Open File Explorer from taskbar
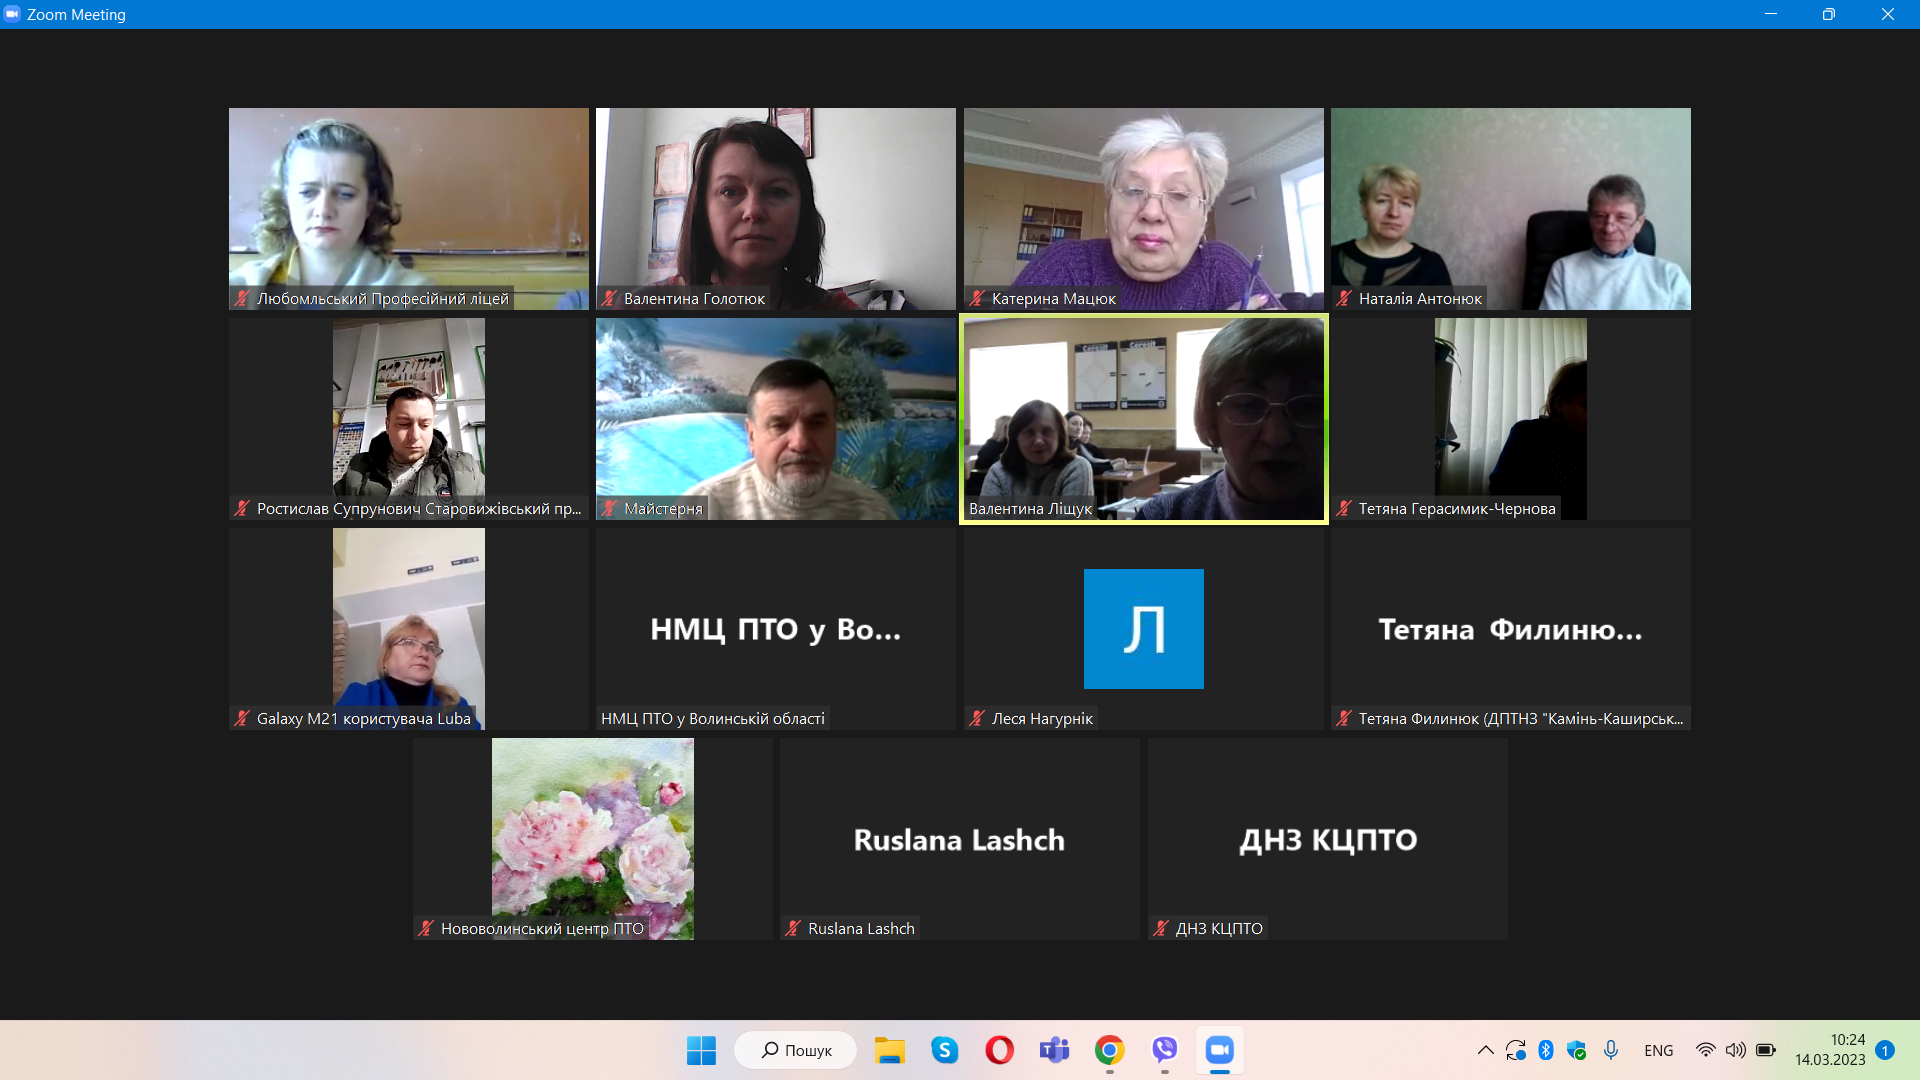This screenshot has width=1920, height=1080. tap(889, 1050)
